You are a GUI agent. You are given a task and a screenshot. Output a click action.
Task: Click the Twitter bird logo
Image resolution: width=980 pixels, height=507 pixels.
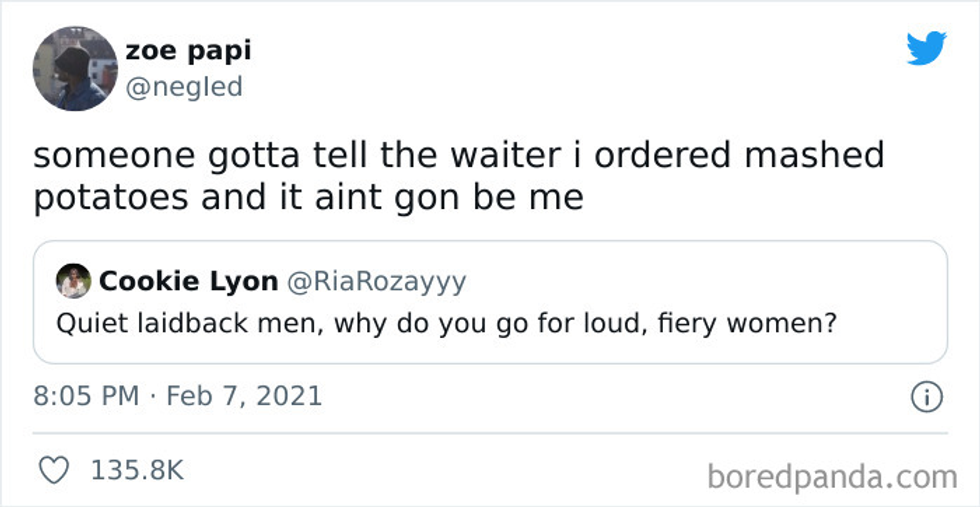click(x=926, y=48)
